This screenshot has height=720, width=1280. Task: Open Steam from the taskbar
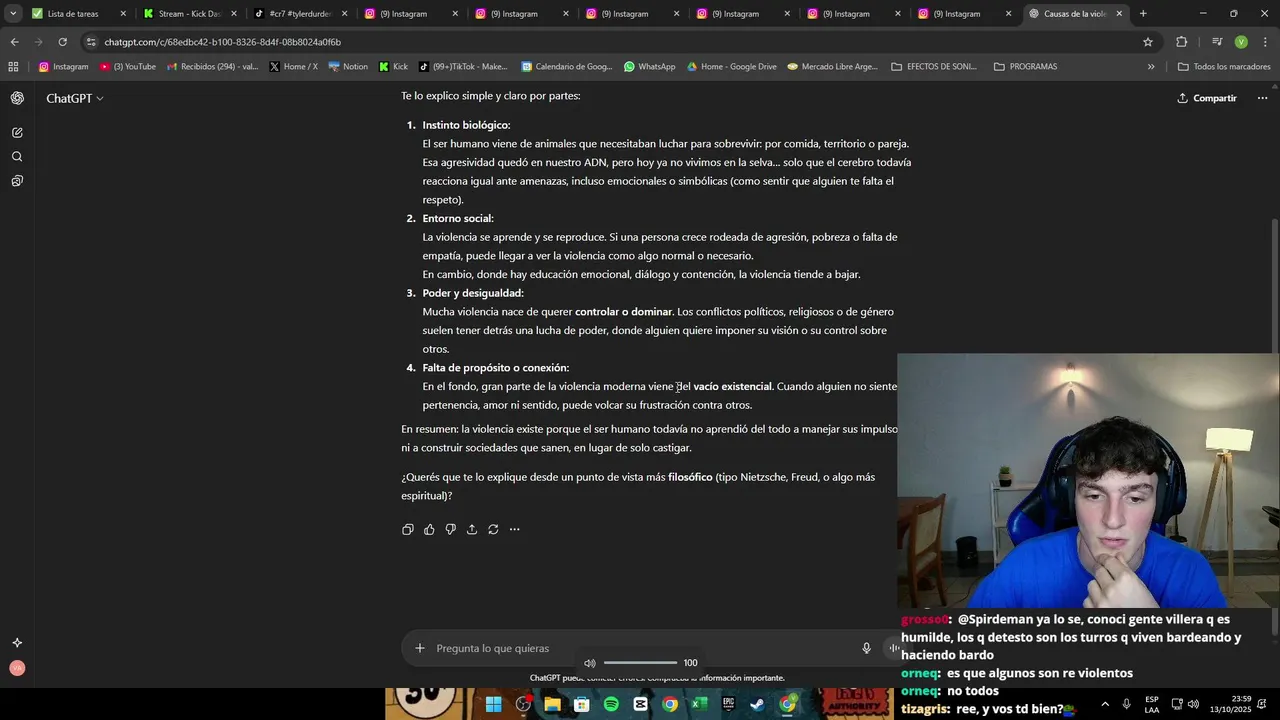[758, 704]
